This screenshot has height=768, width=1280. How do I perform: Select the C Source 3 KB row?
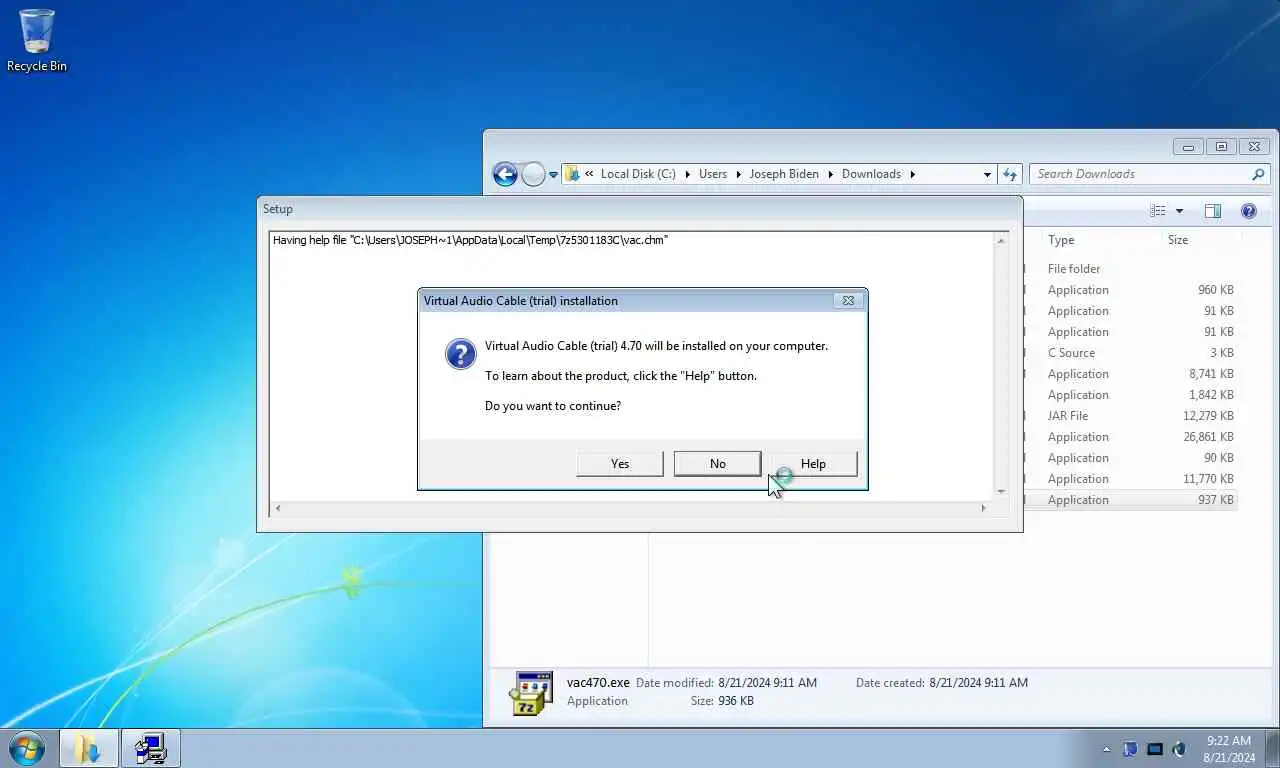pos(1131,353)
